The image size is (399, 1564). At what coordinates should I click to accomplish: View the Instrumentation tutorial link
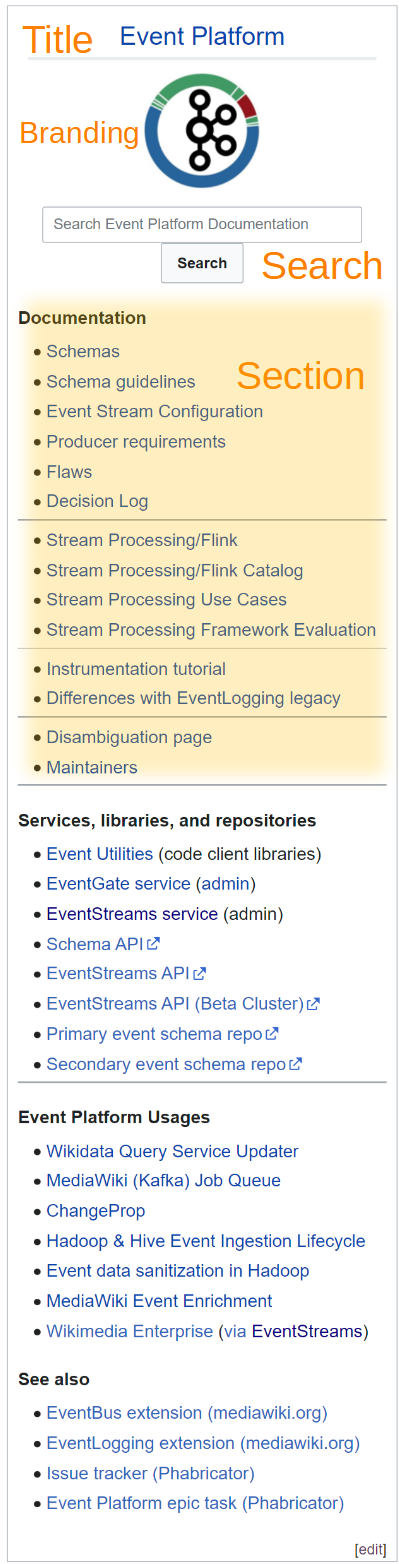point(136,669)
